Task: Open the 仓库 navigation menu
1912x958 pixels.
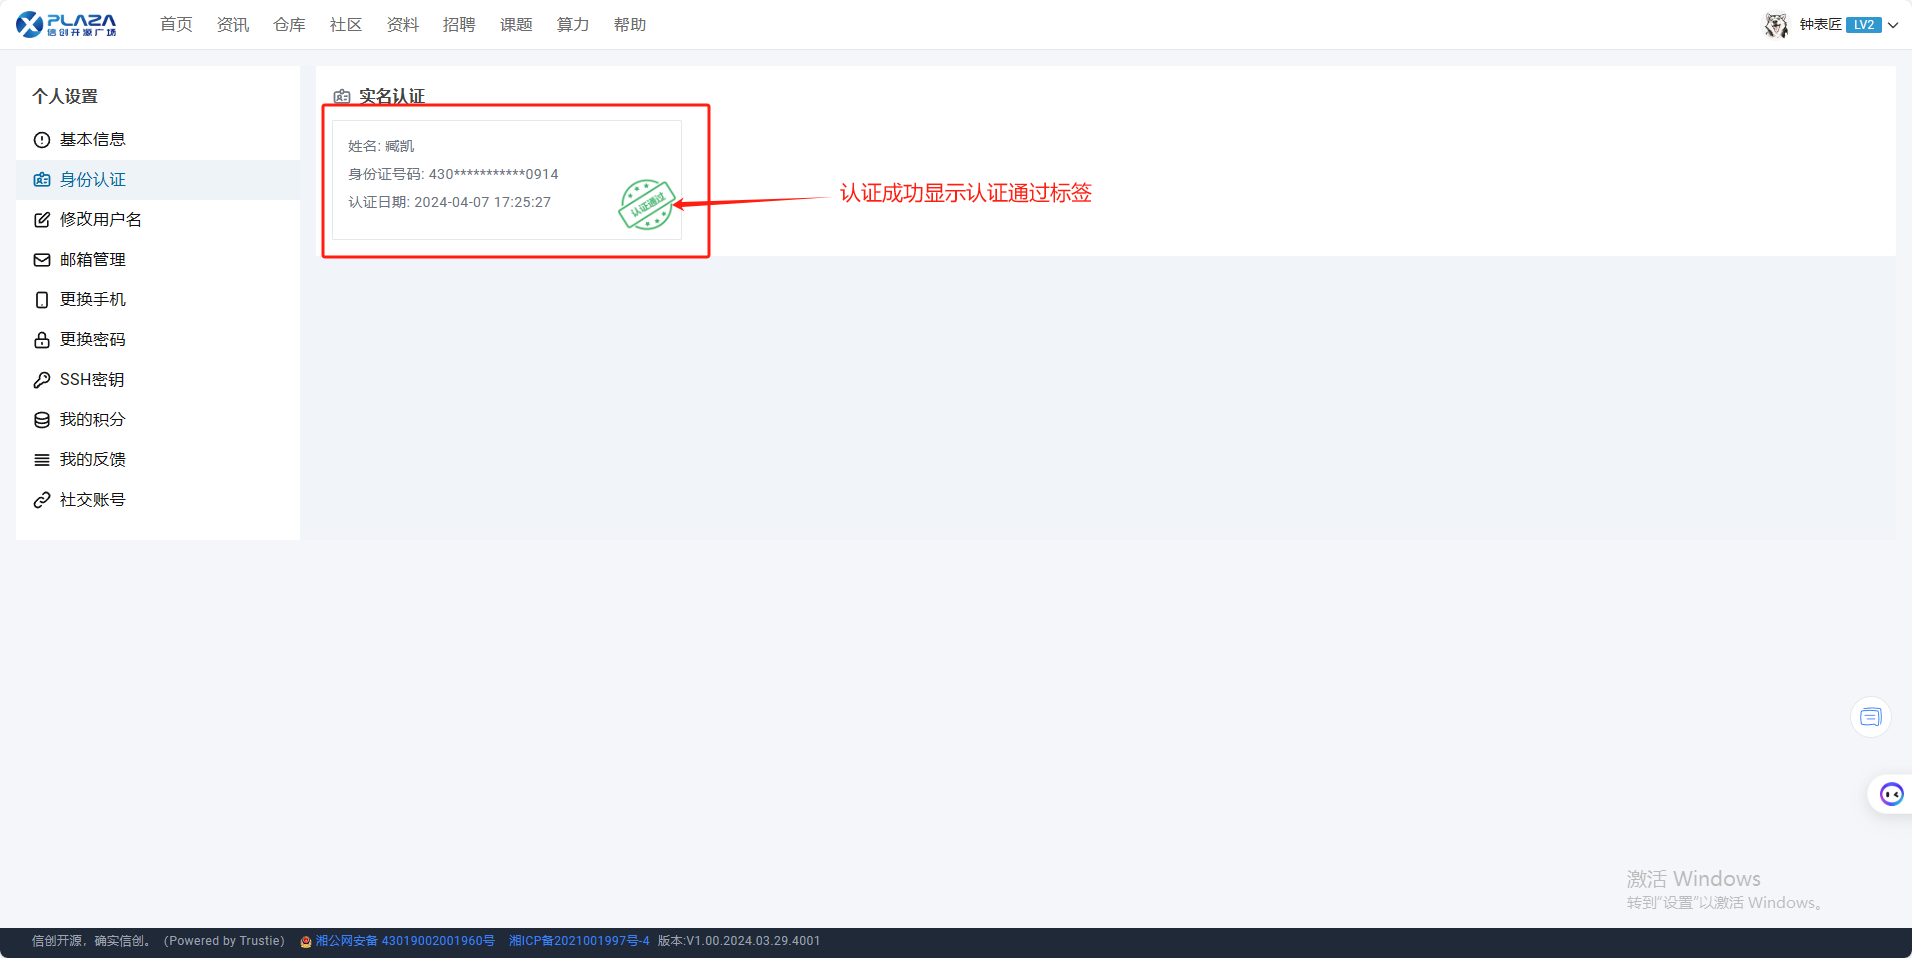Action: 289,25
